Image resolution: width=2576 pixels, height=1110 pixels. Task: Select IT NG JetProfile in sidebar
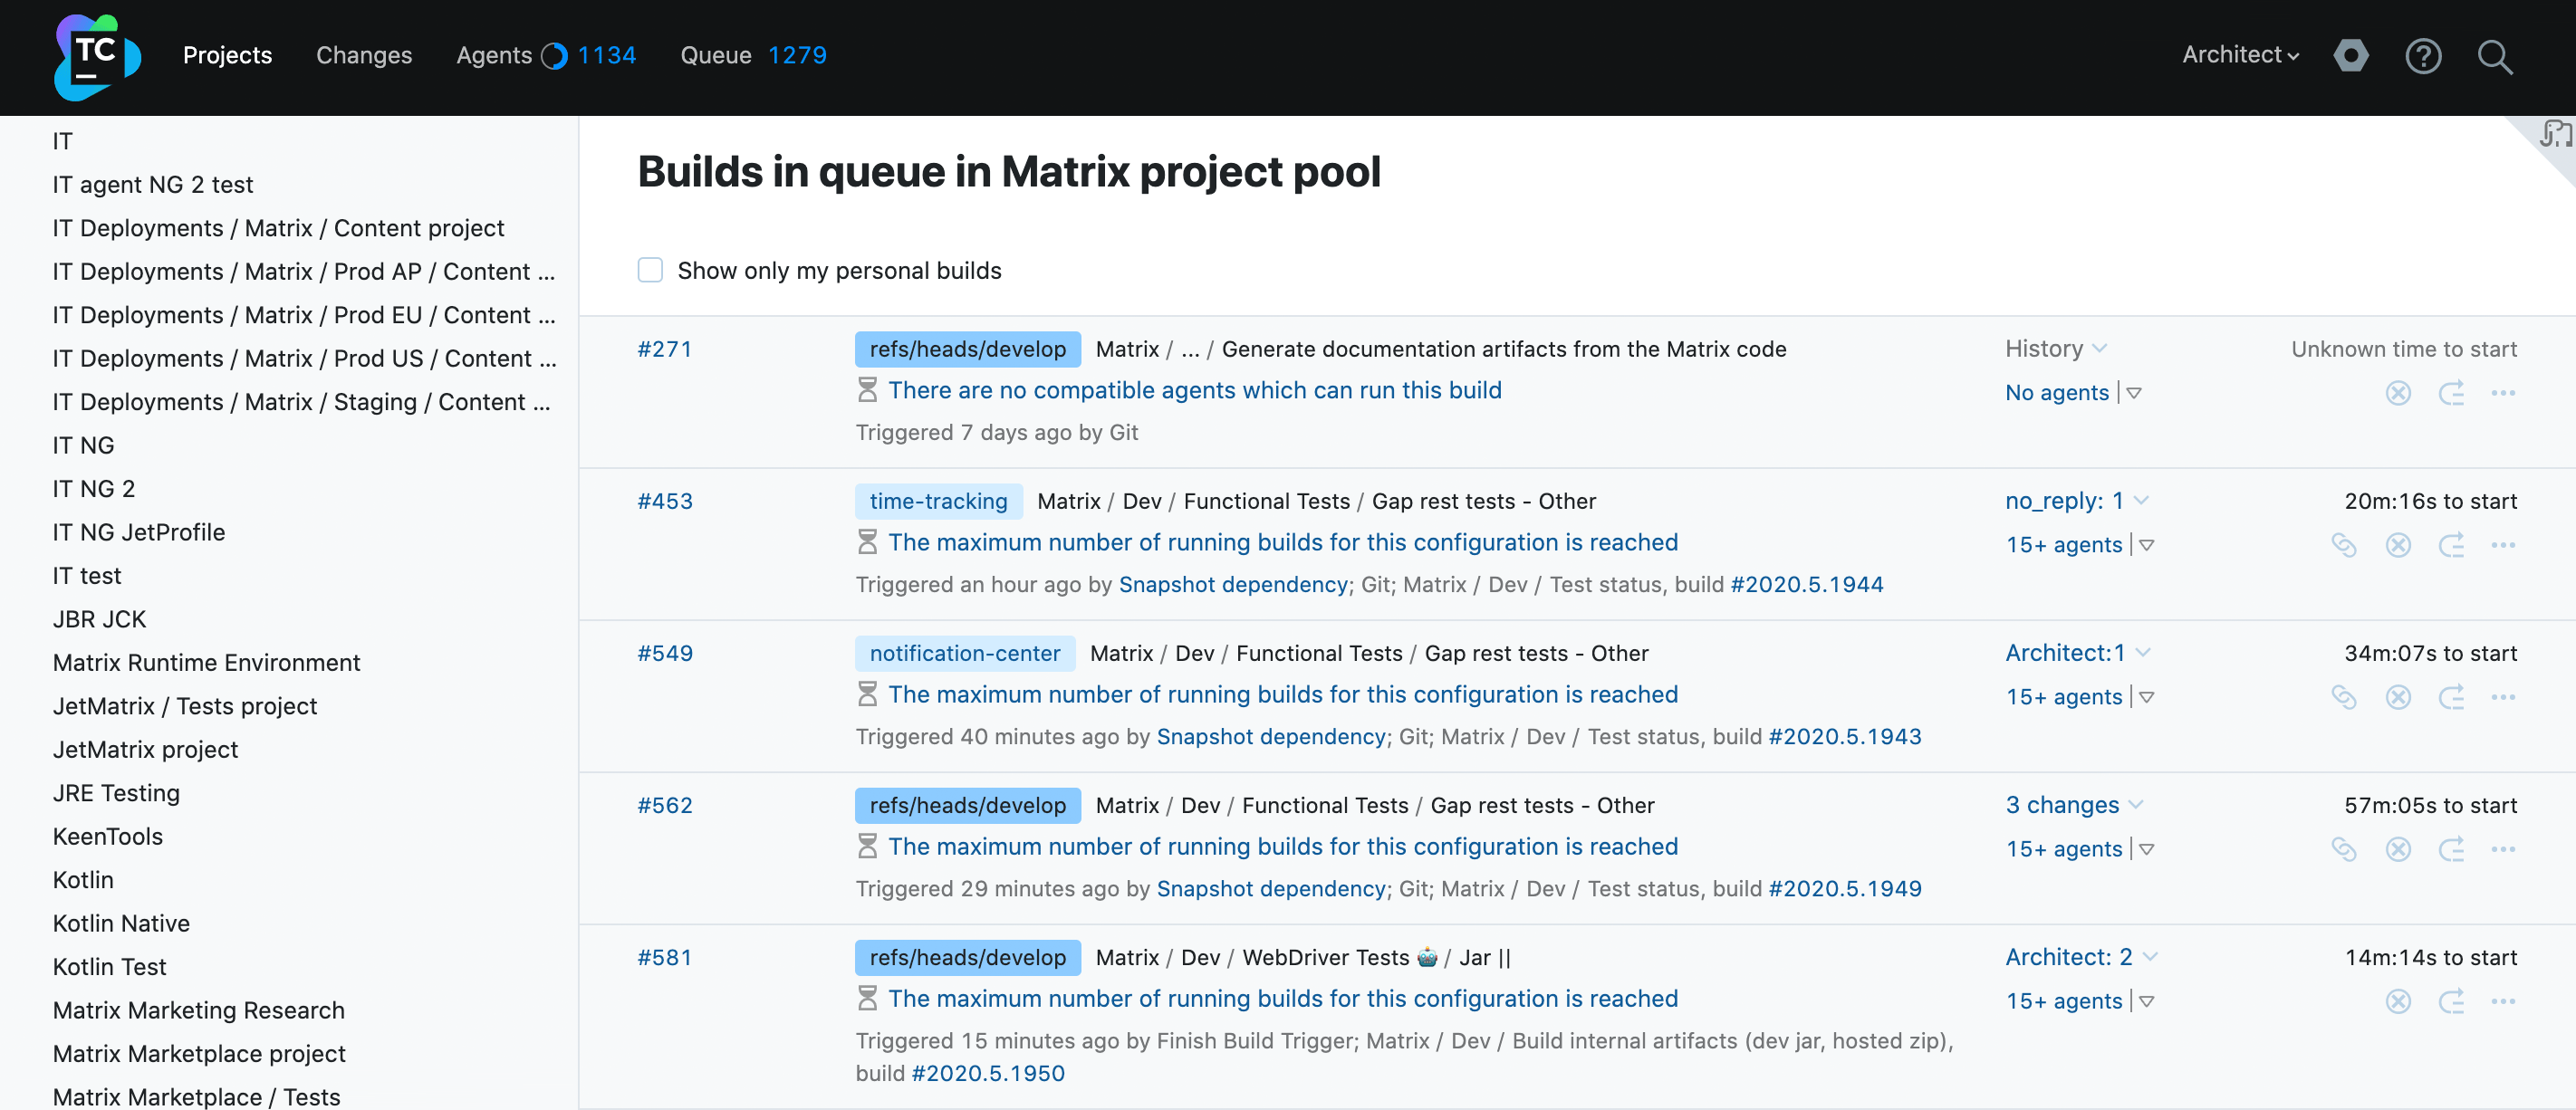(x=139, y=532)
